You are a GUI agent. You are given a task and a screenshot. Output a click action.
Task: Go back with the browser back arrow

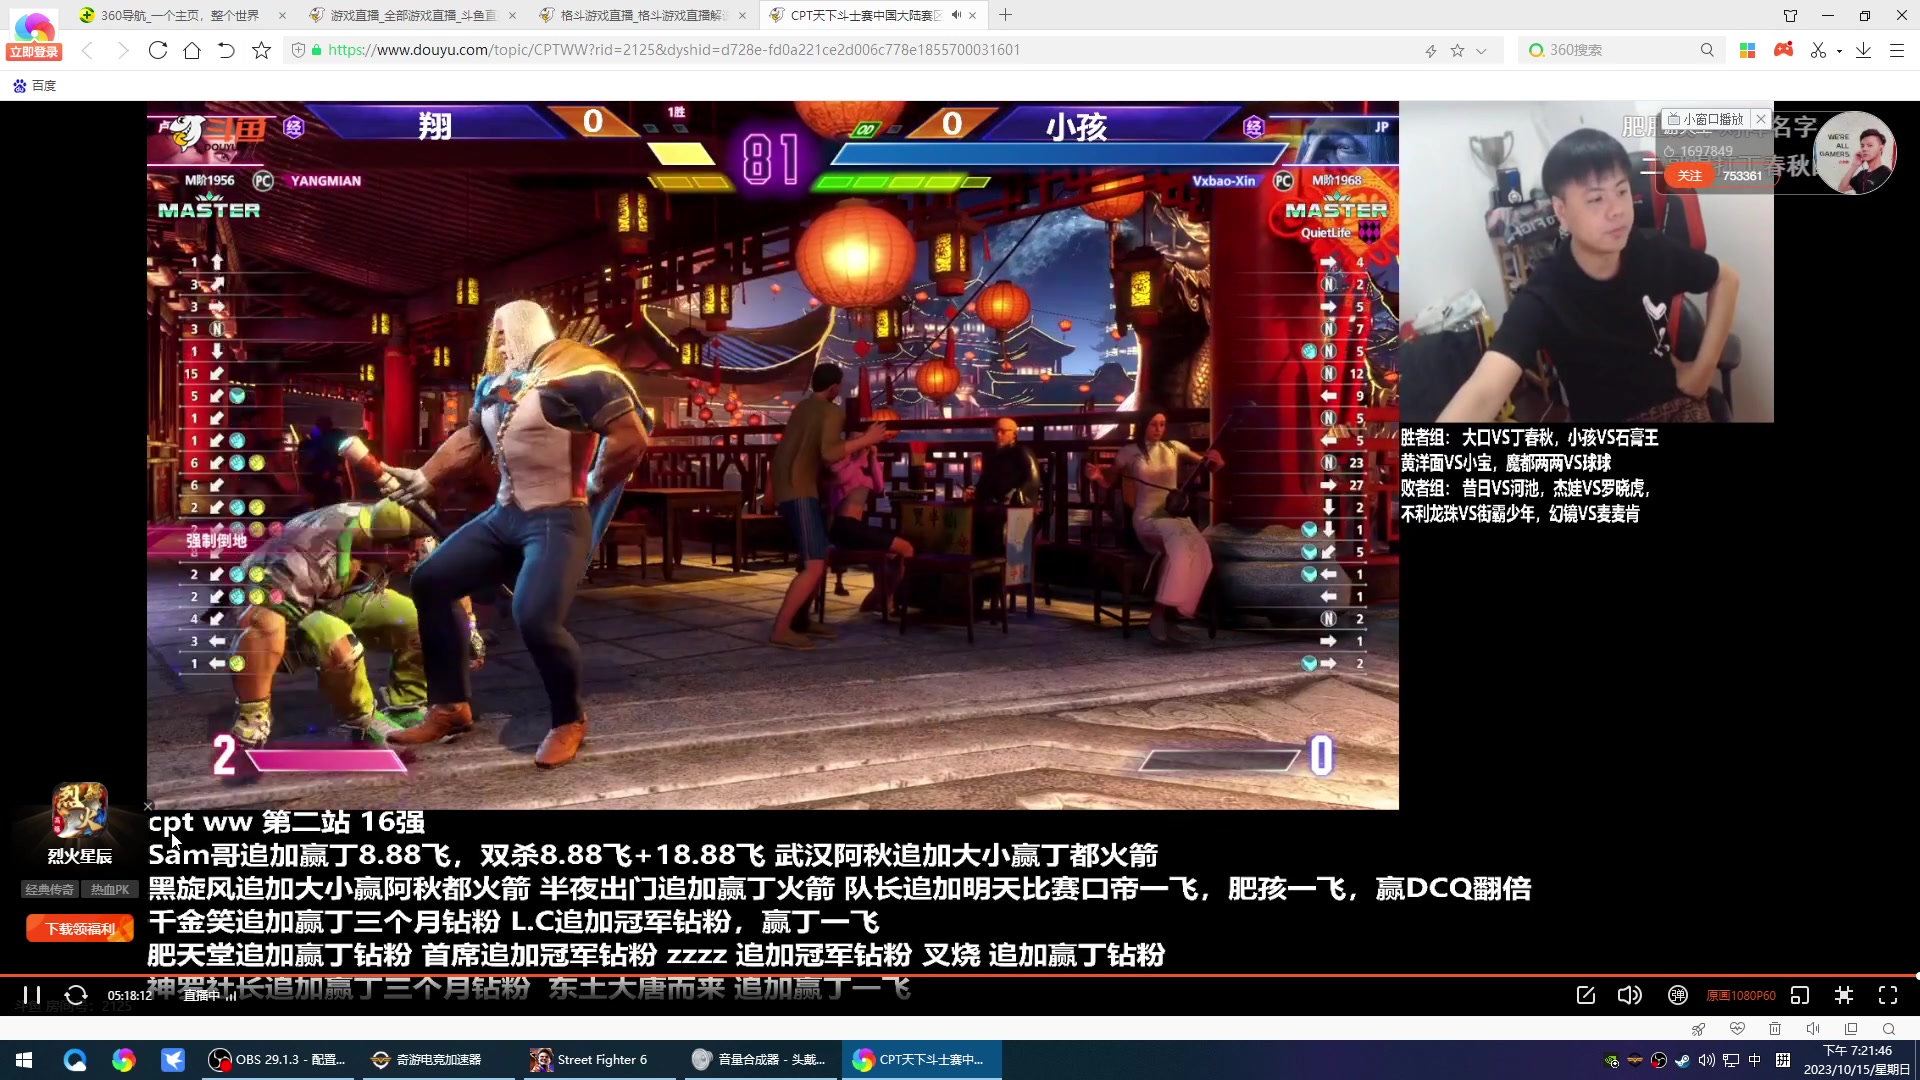point(88,50)
